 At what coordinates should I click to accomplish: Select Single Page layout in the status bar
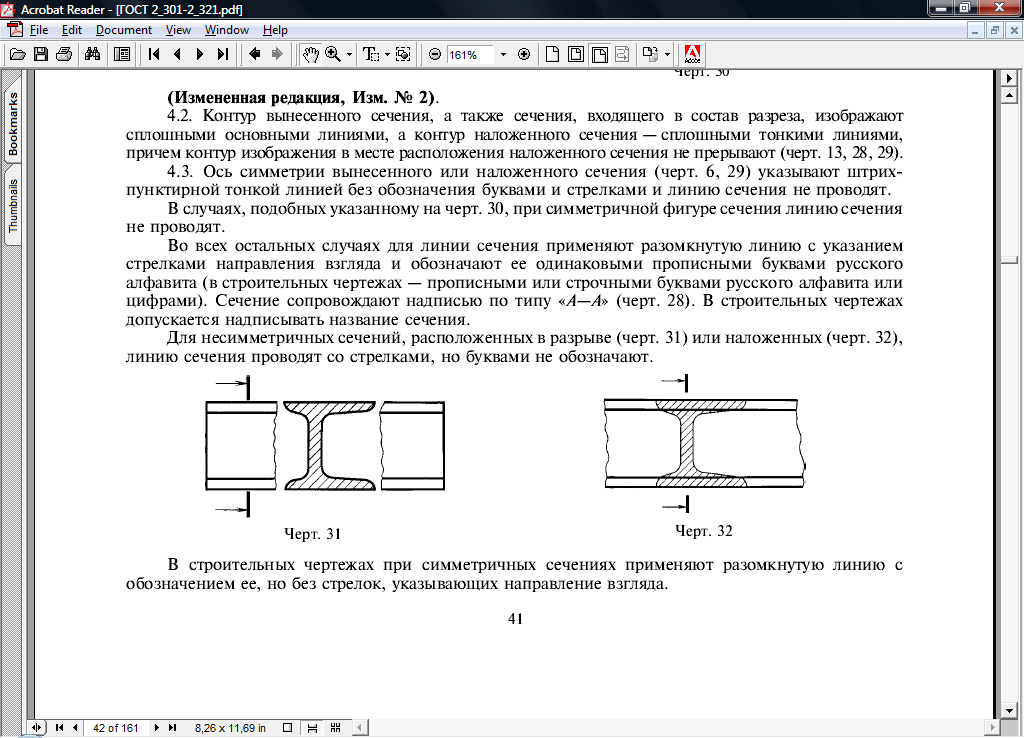(287, 728)
